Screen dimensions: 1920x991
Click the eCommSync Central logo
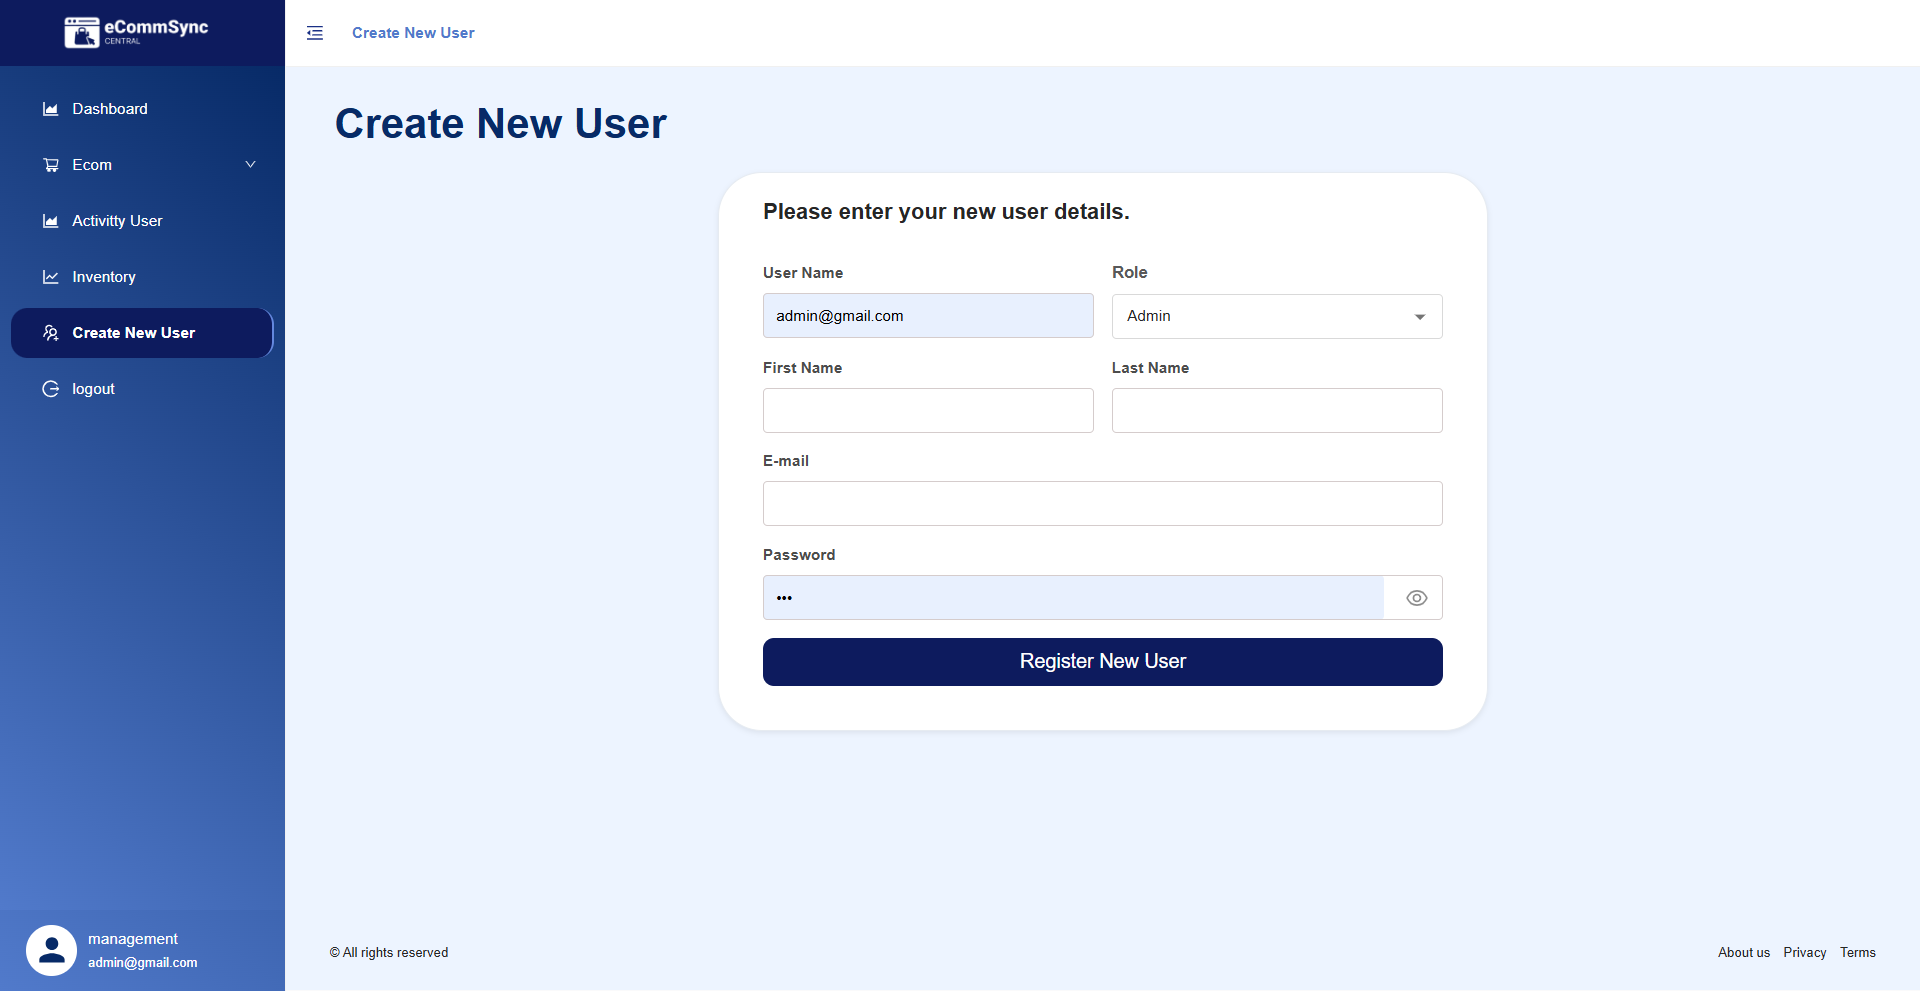[x=137, y=32]
